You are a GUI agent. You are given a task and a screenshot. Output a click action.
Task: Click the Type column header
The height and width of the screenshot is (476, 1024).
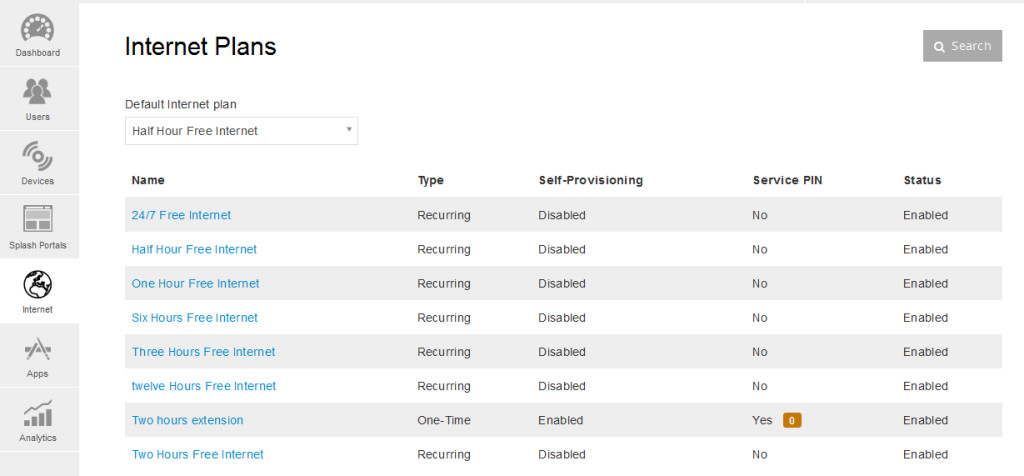[x=430, y=180]
